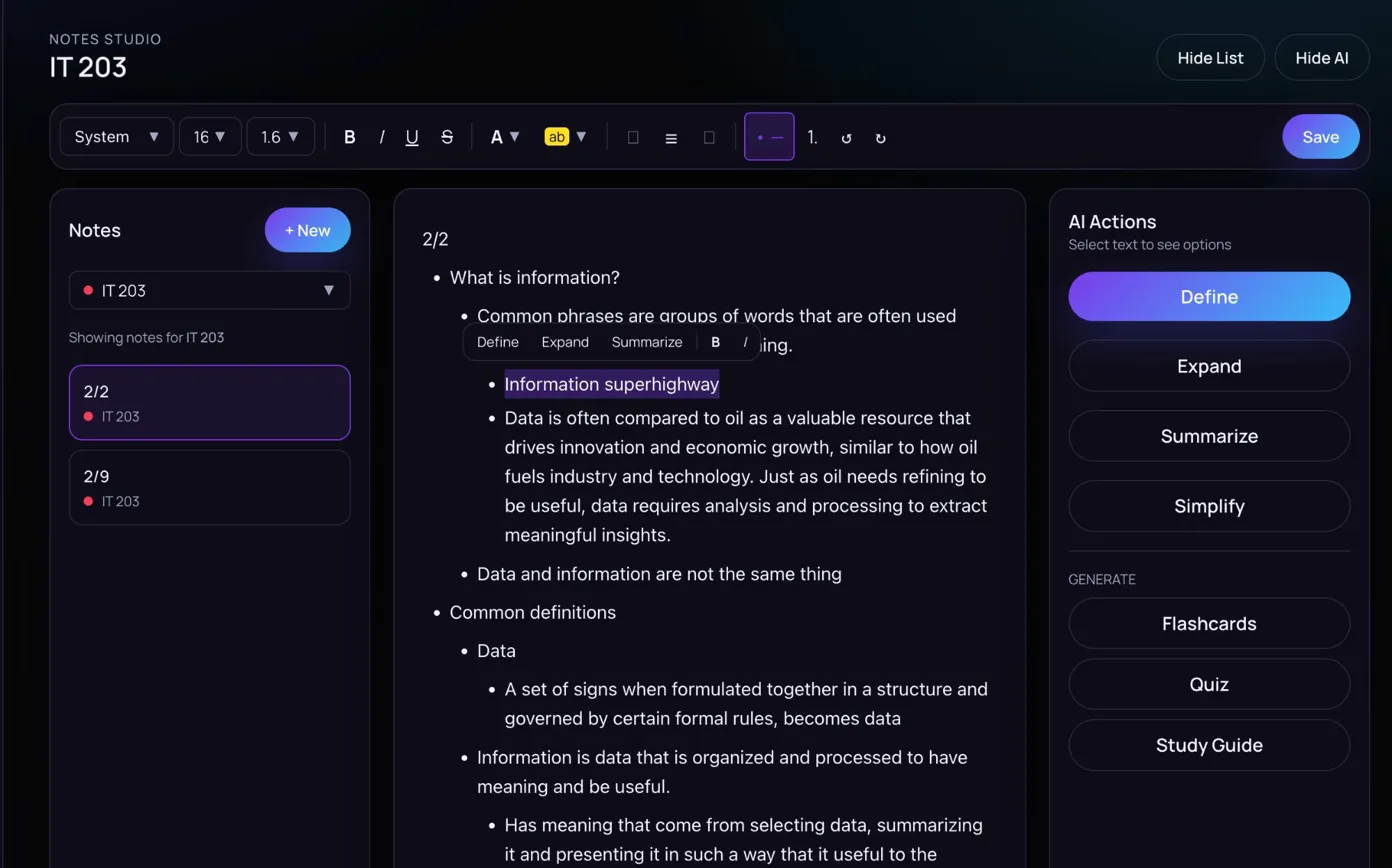This screenshot has width=1392, height=868.
Task: Open the 2/9 note in the list
Action: [209, 487]
